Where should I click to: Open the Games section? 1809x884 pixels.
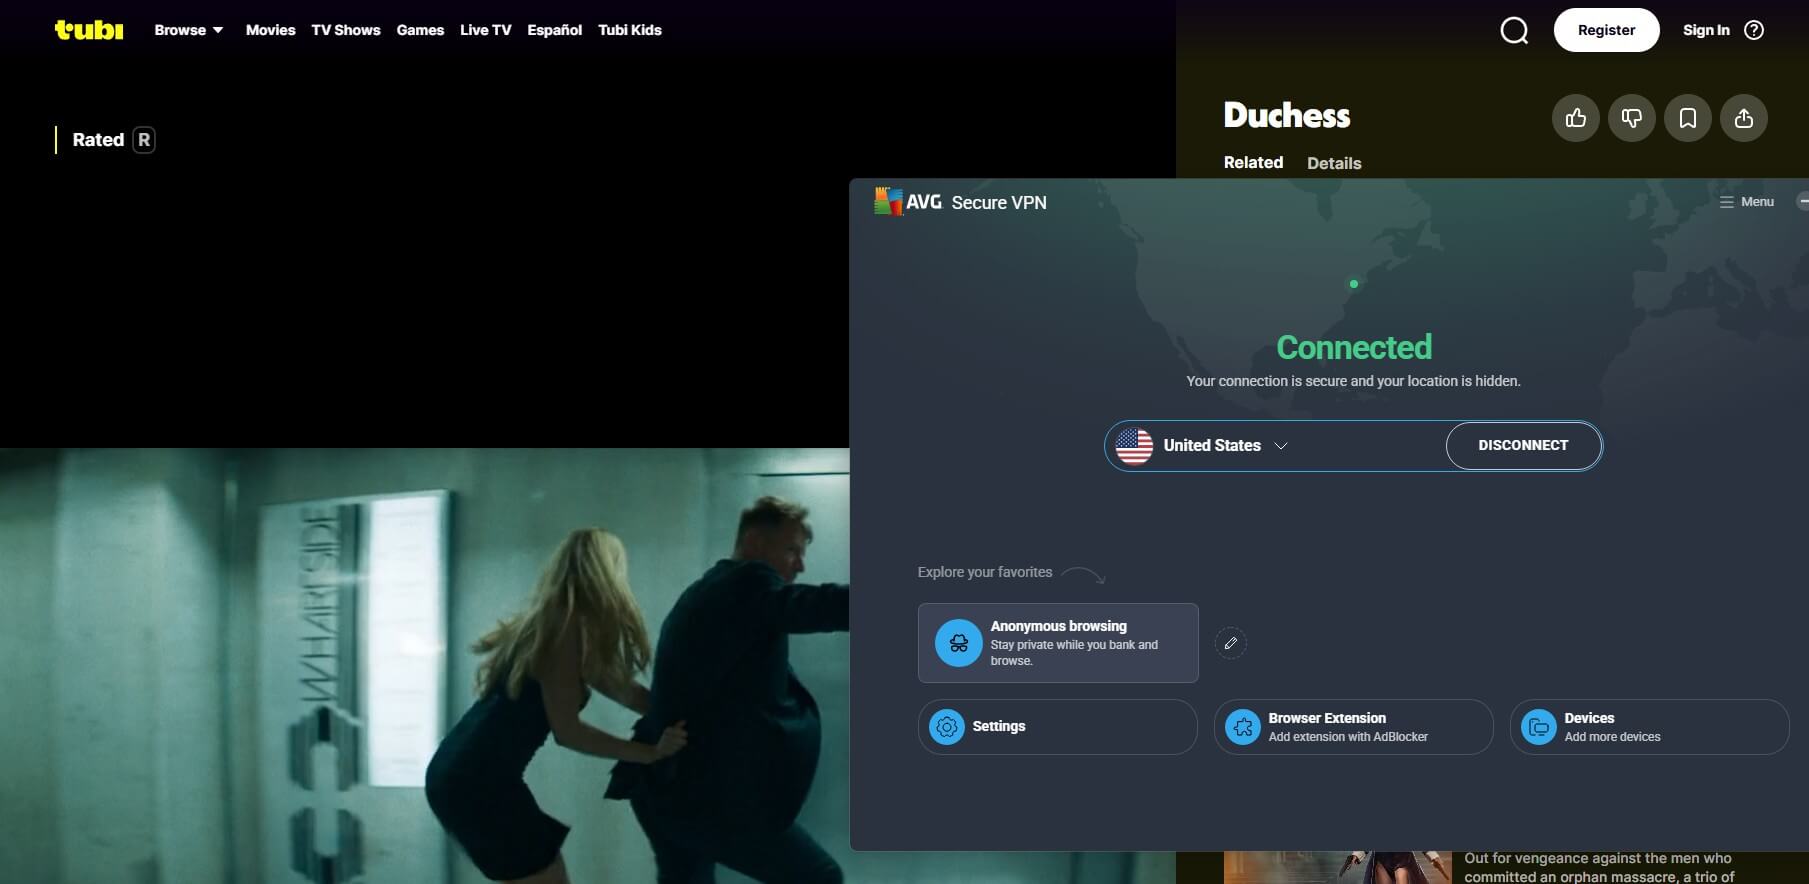(420, 30)
